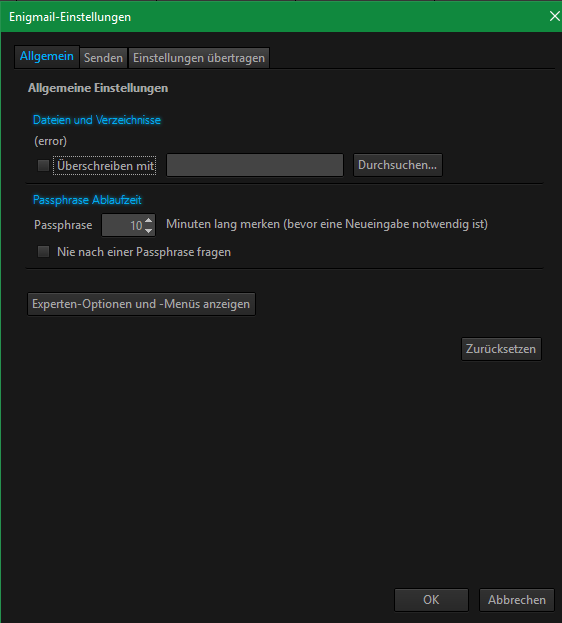
Task: Click the Überschreiben mit path field
Action: click(255, 165)
